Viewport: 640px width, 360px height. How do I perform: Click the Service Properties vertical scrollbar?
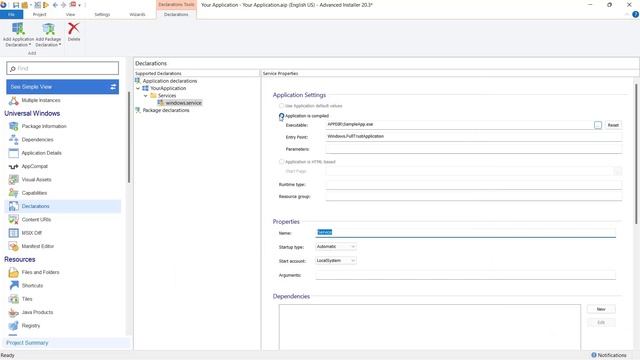tap(636, 153)
